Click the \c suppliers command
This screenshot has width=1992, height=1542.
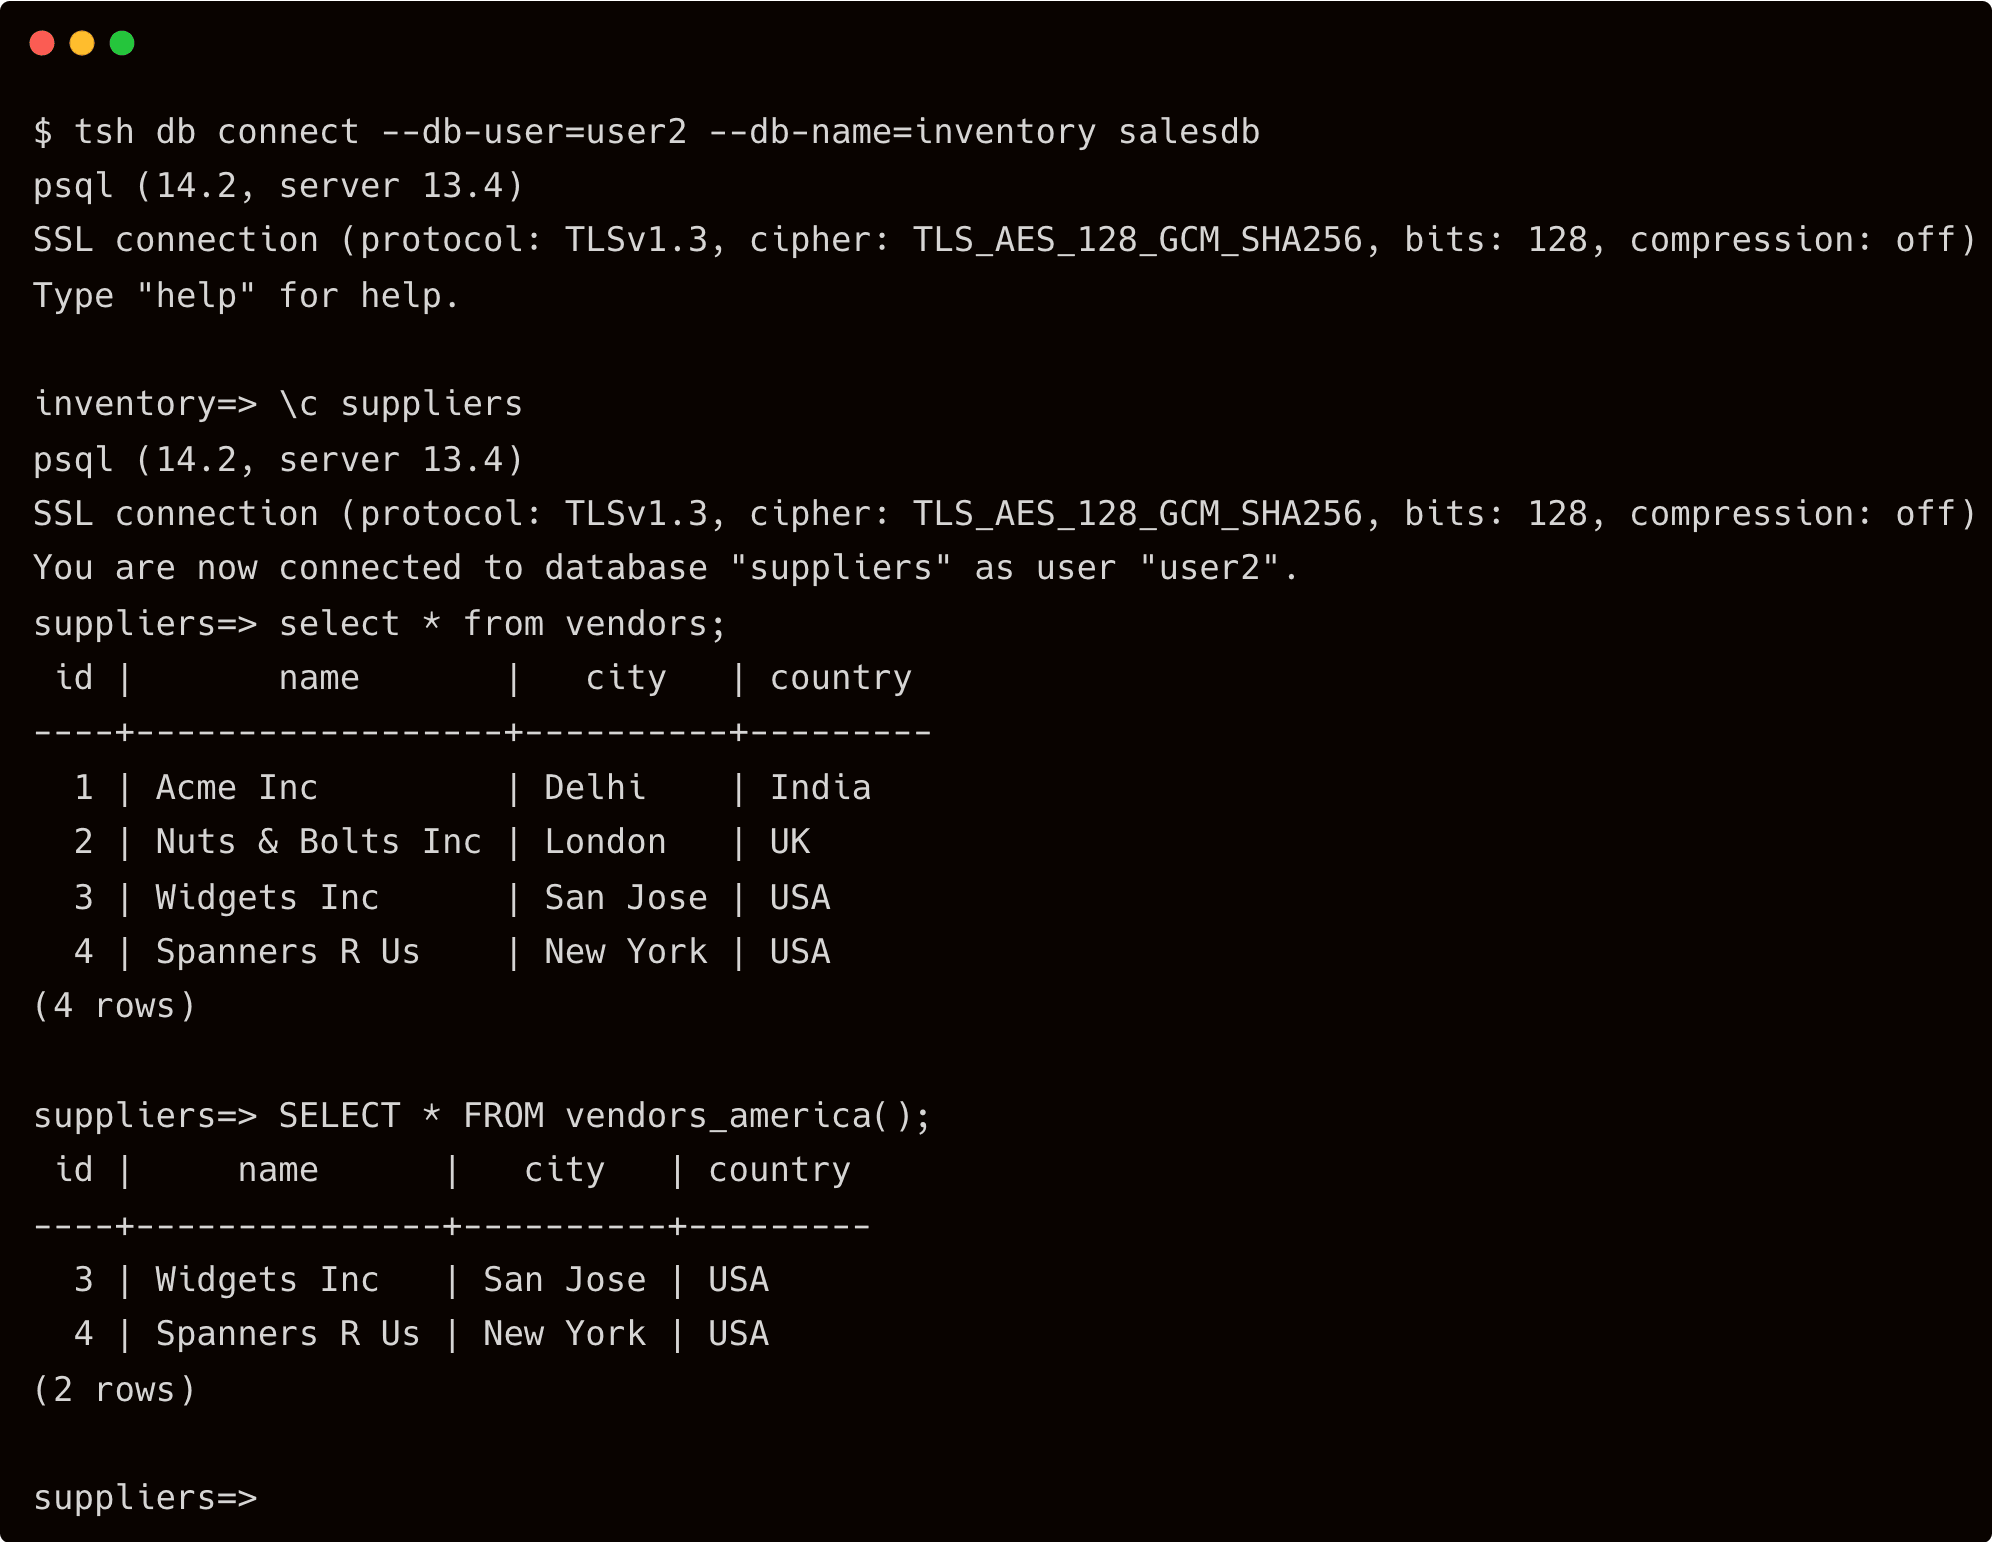tap(400, 404)
